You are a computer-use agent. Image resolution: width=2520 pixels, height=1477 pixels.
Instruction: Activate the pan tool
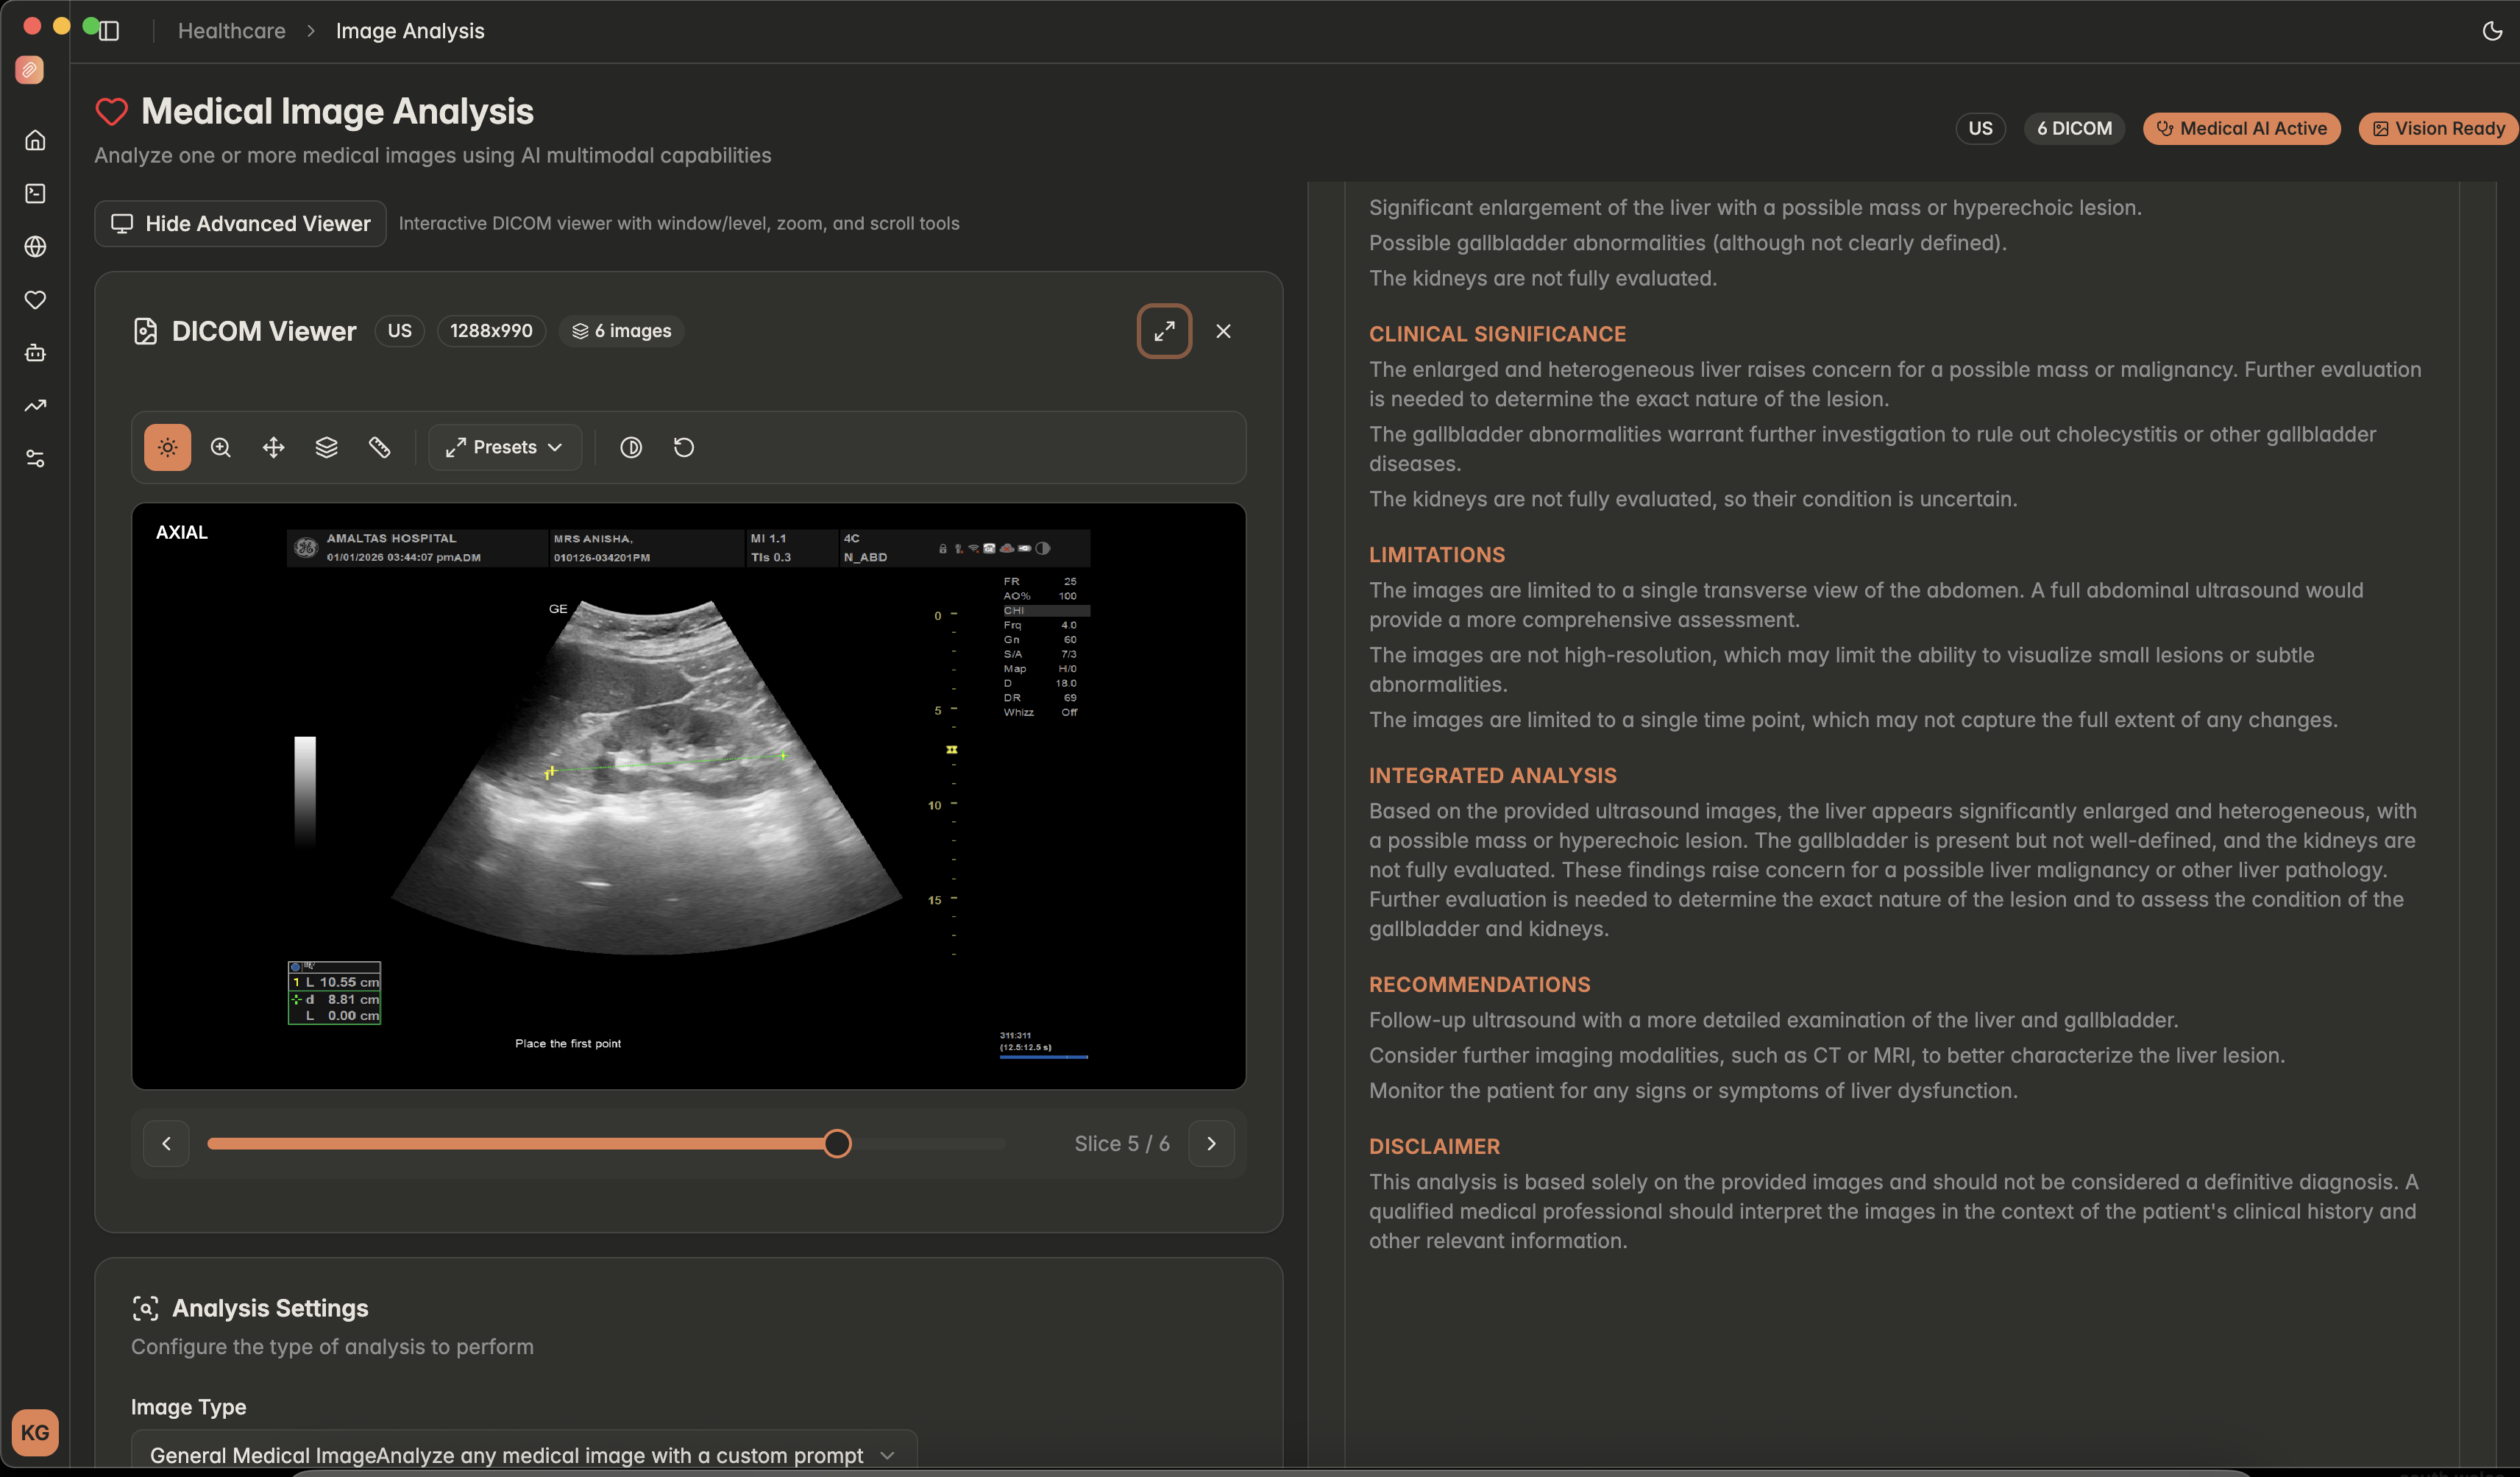coord(273,447)
